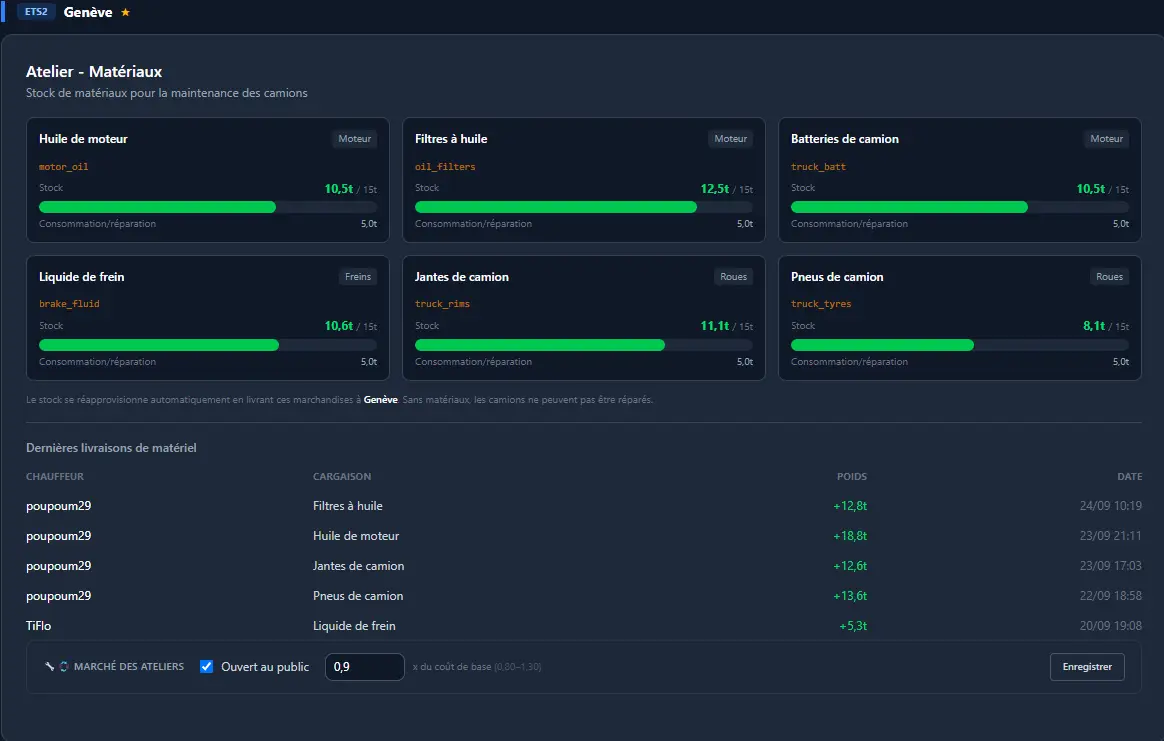Uncheck the Ouvert au public checkbox
The image size is (1164, 741).
(206, 666)
